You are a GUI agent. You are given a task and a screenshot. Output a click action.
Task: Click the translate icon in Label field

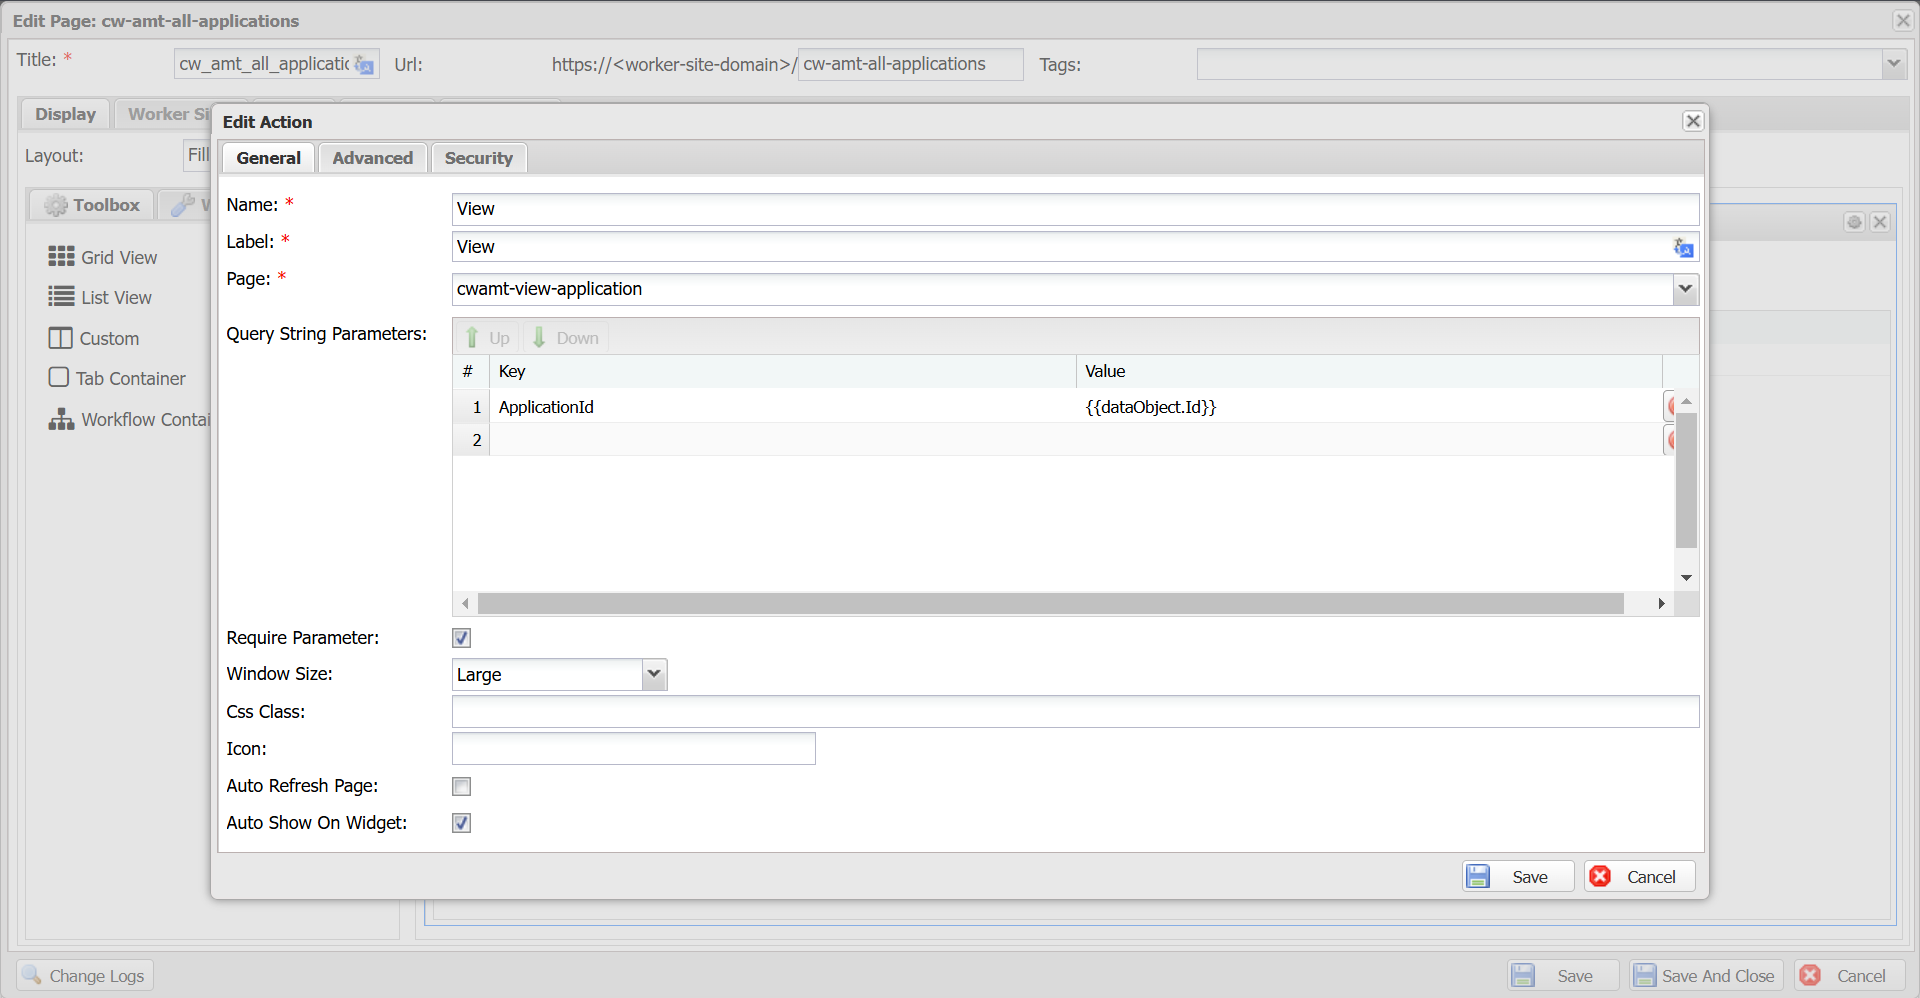pyautogui.click(x=1683, y=247)
